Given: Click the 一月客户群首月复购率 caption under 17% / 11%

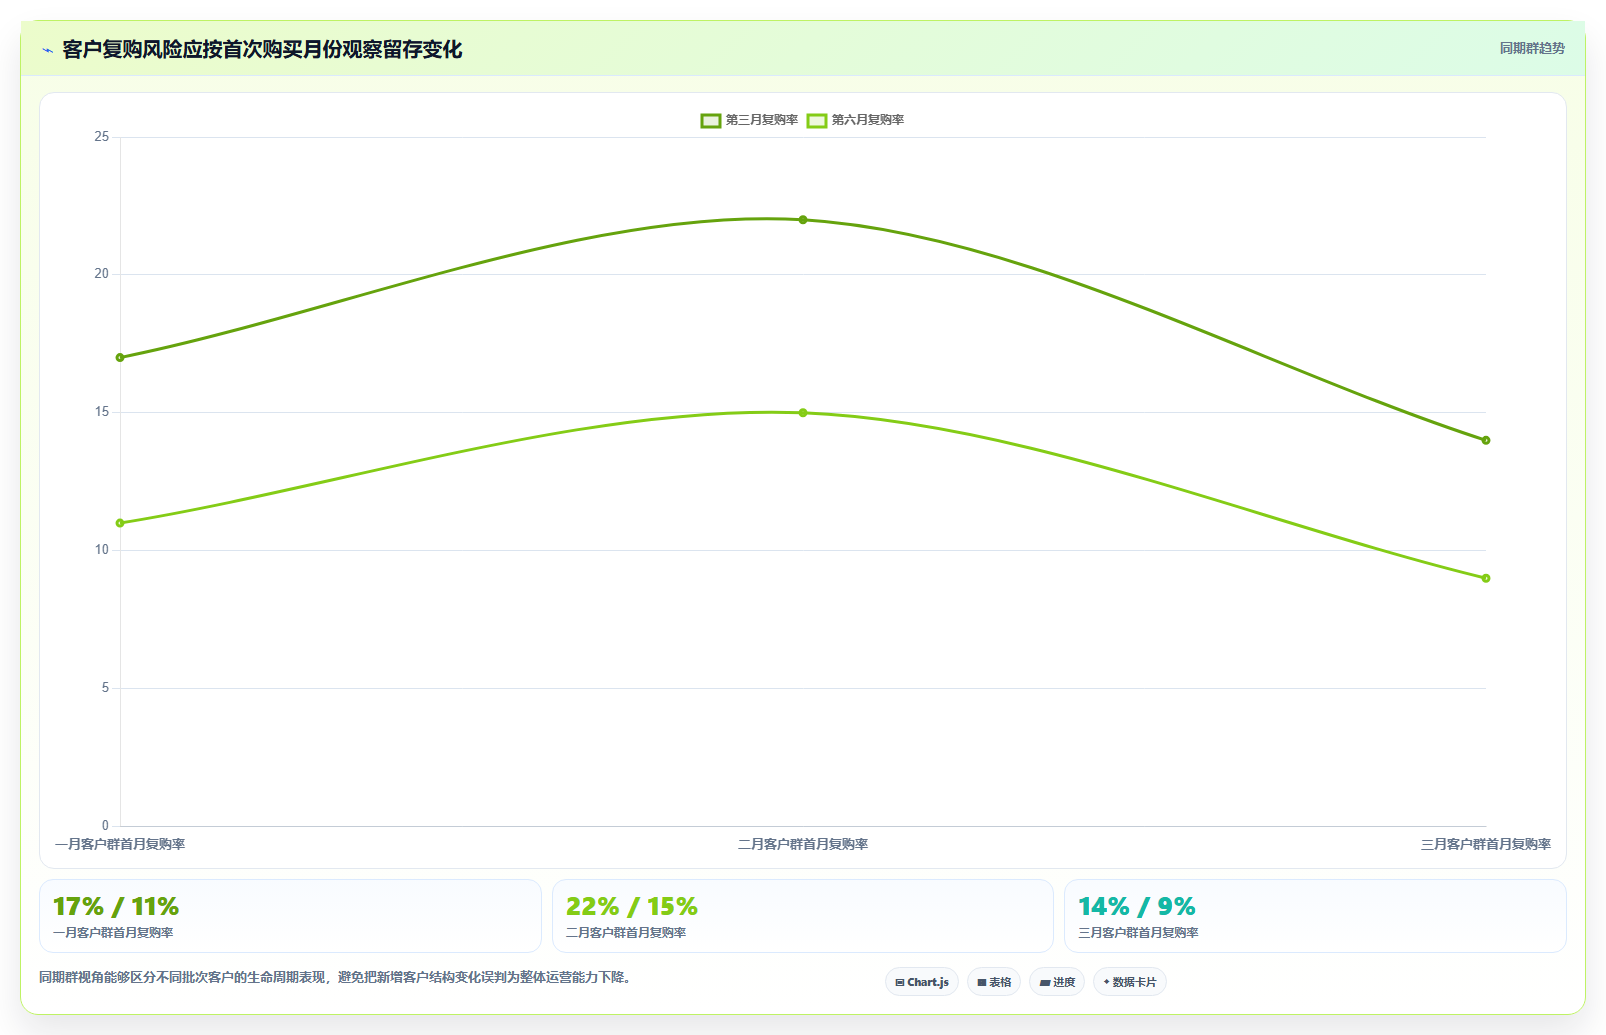Looking at the screenshot, I should click(x=113, y=932).
